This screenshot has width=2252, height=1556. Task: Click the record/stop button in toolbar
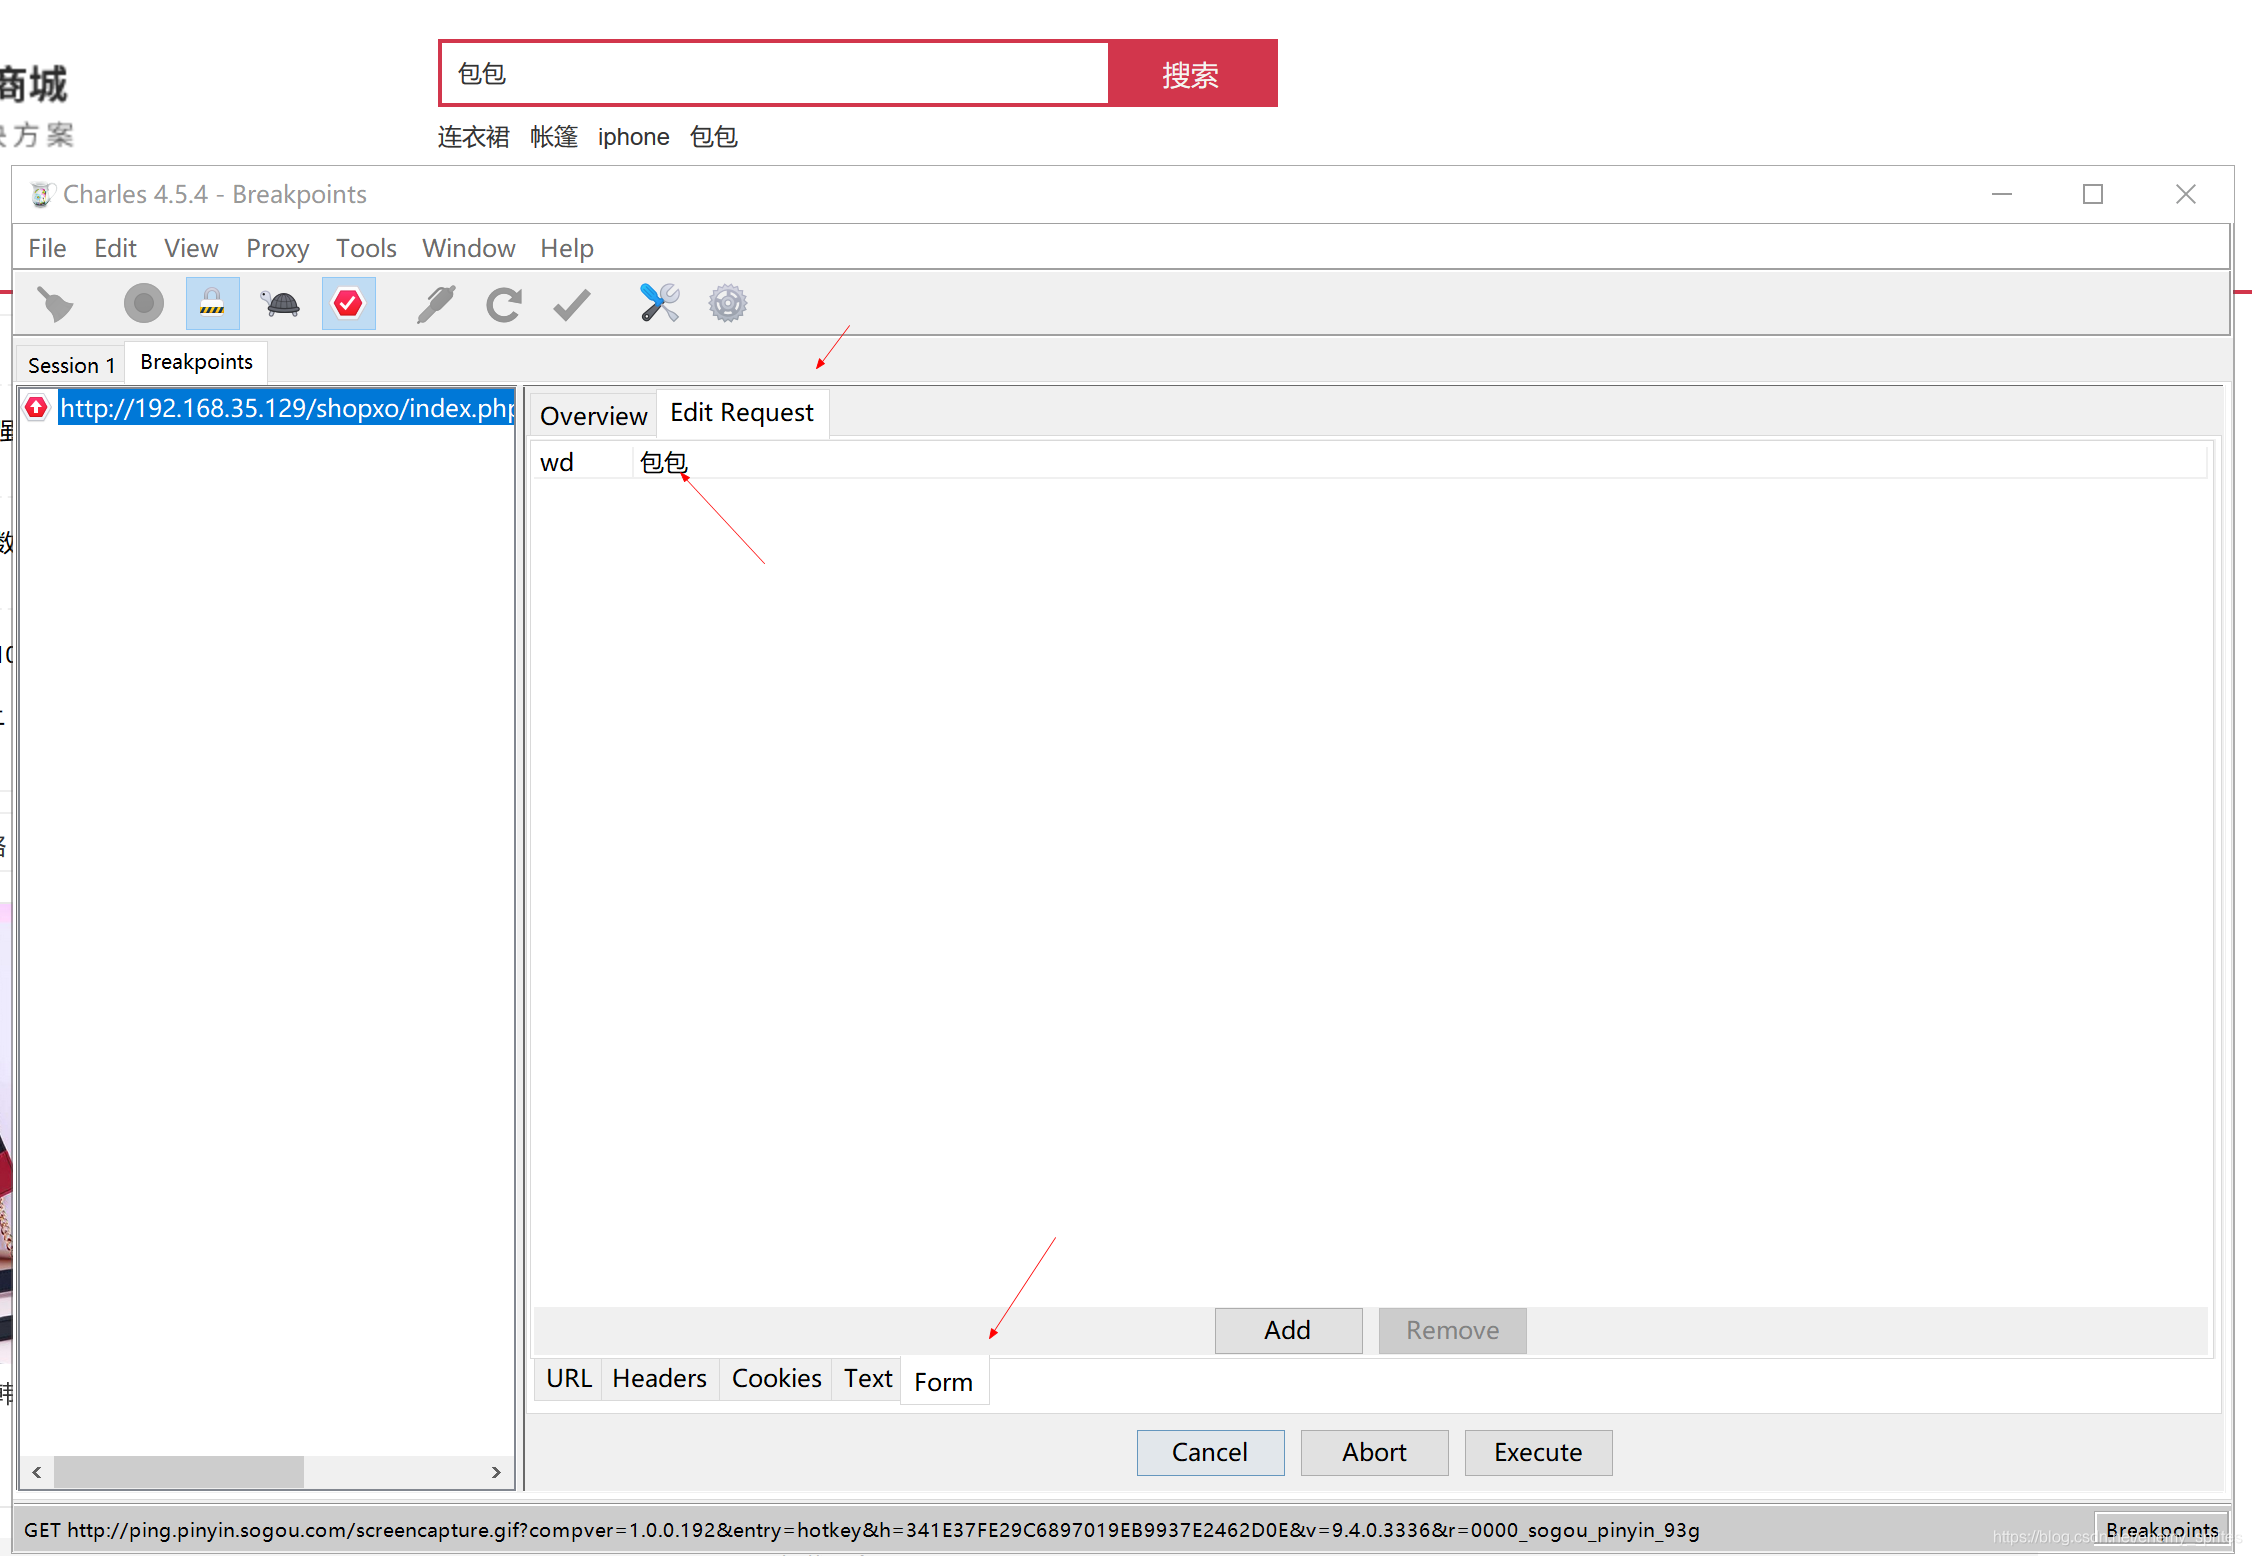tap(145, 305)
